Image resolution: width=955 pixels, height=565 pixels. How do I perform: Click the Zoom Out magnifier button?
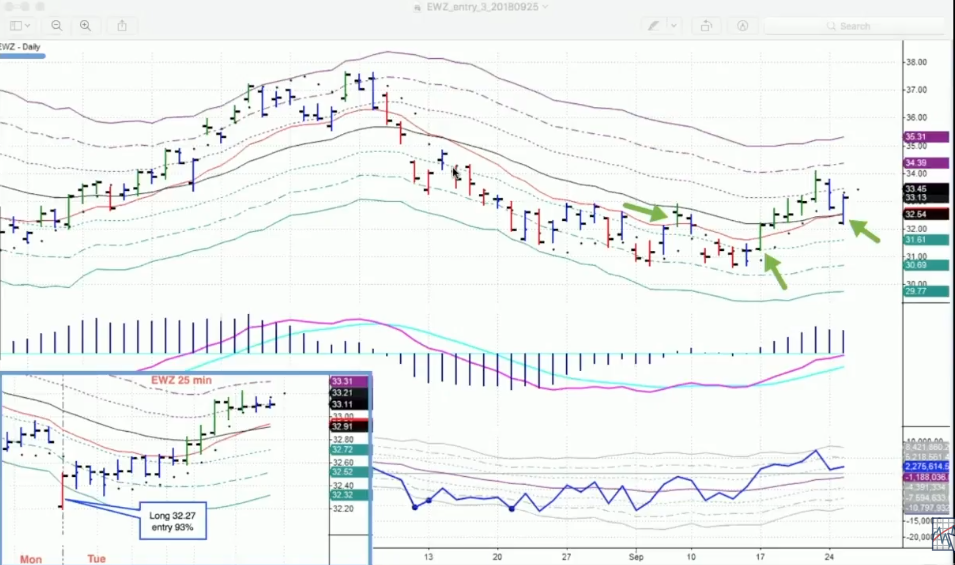57,25
